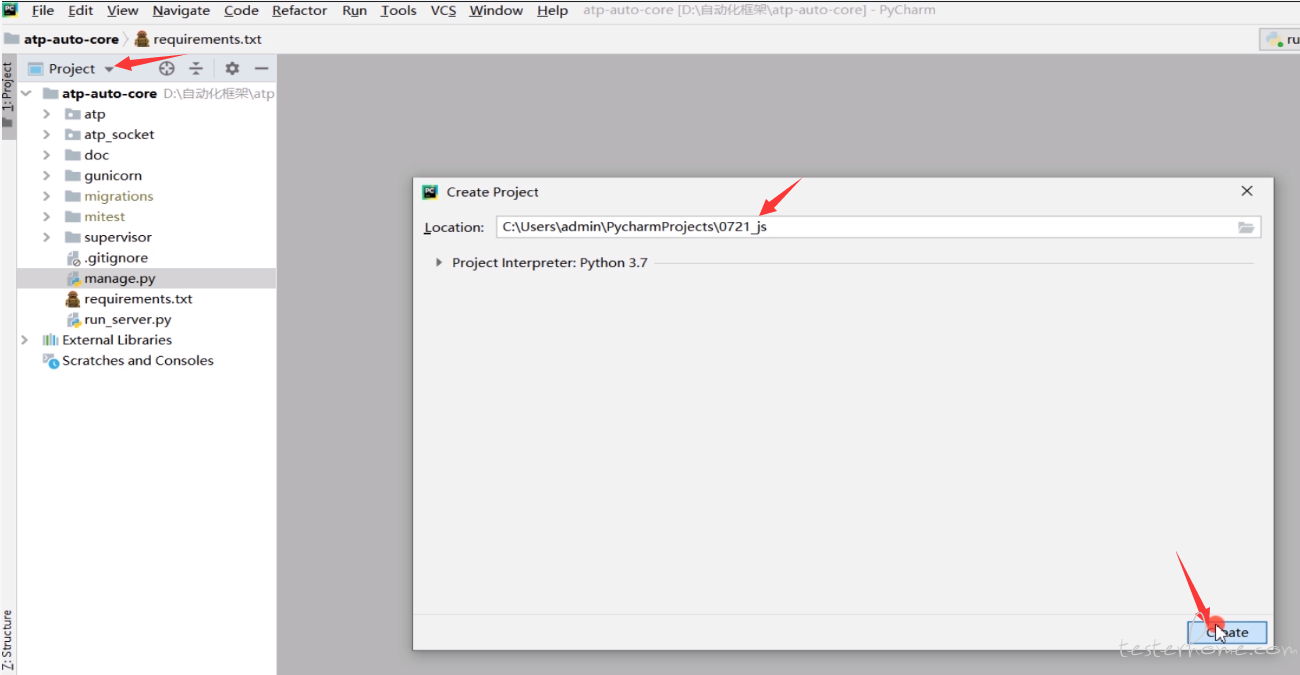Expand the gunicorn folder
This screenshot has height=675, width=1300.
coord(46,176)
